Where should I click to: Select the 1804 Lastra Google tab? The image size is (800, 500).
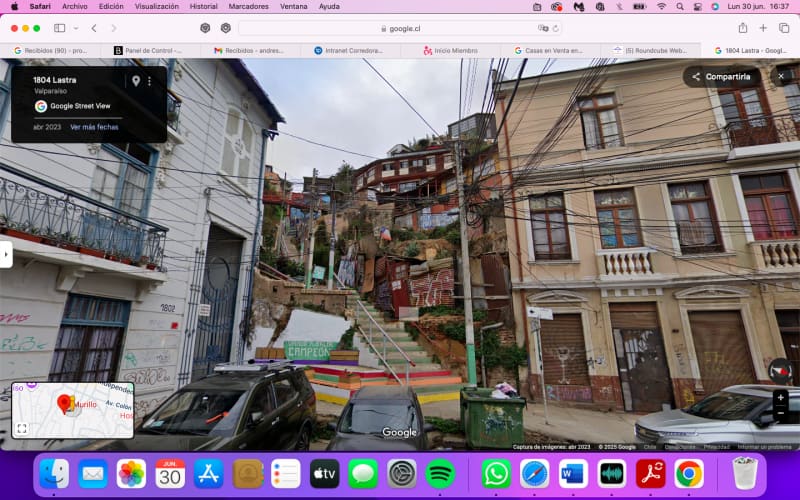pyautogui.click(x=750, y=51)
